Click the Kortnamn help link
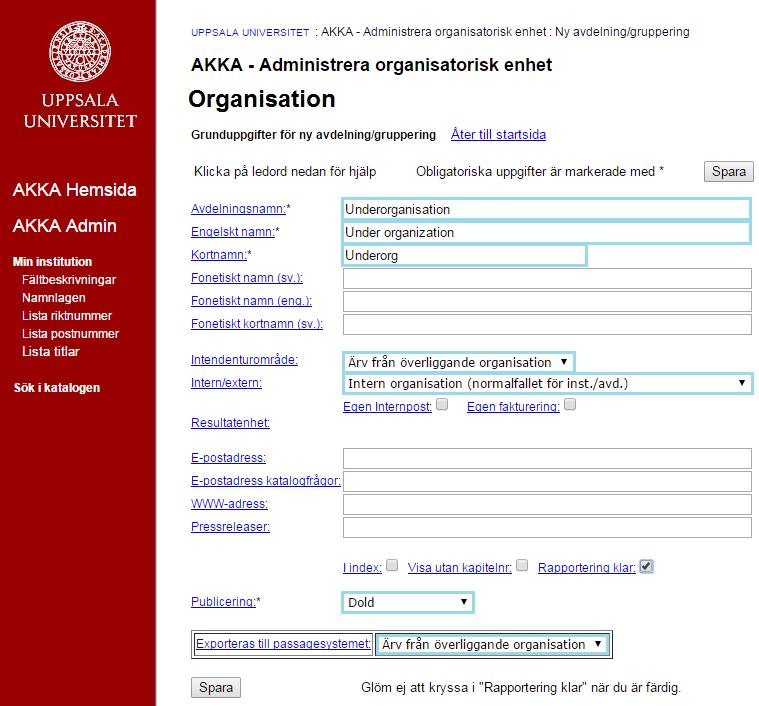The image size is (759, 706). (x=219, y=255)
